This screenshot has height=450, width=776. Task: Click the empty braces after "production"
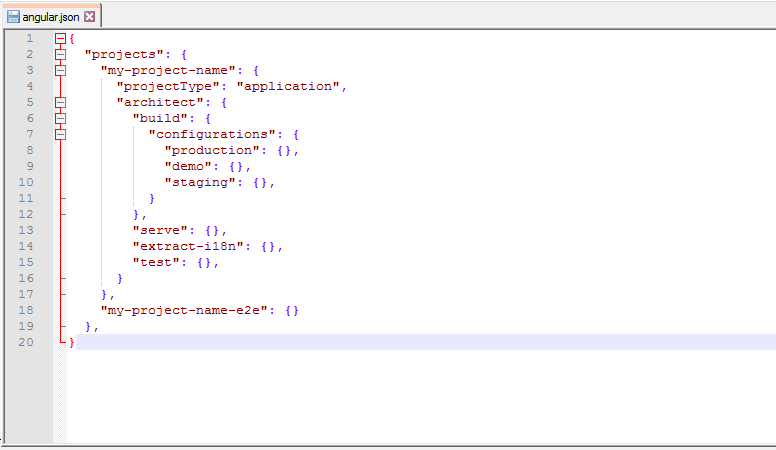[284, 150]
